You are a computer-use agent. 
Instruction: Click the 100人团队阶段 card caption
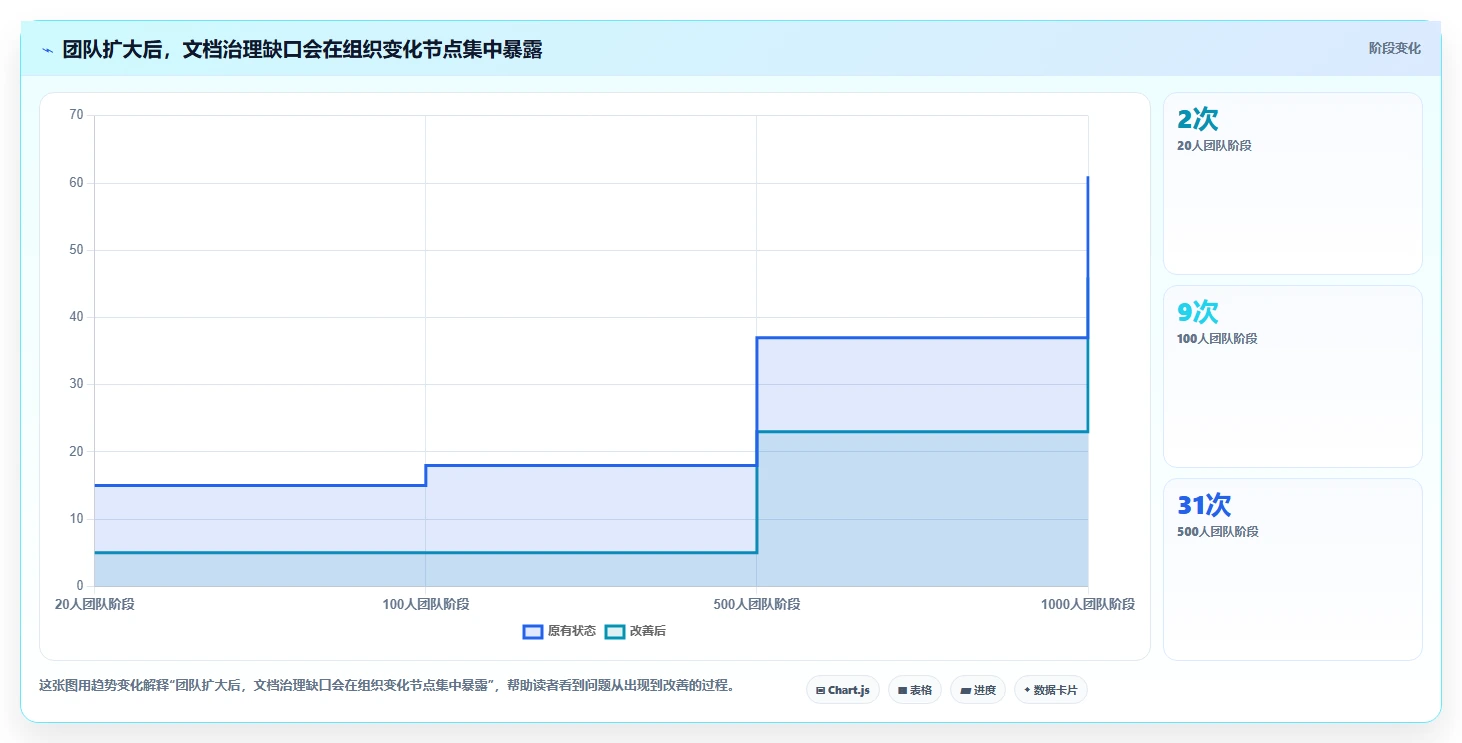1217,339
